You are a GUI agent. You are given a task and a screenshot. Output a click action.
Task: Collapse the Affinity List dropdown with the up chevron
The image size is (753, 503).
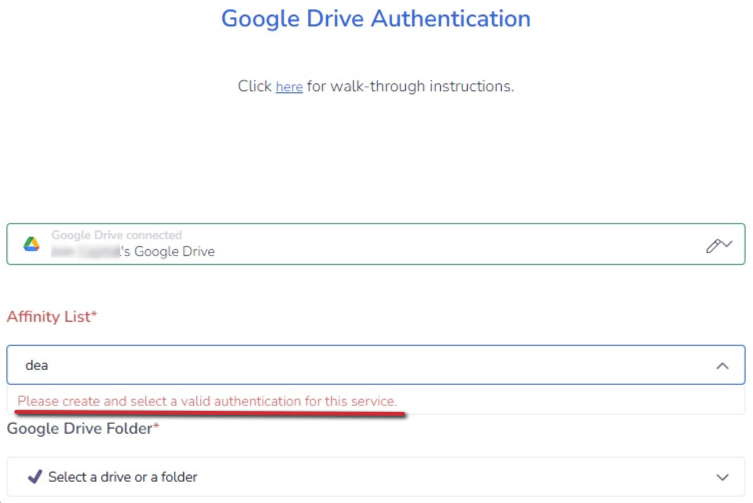tap(722, 366)
